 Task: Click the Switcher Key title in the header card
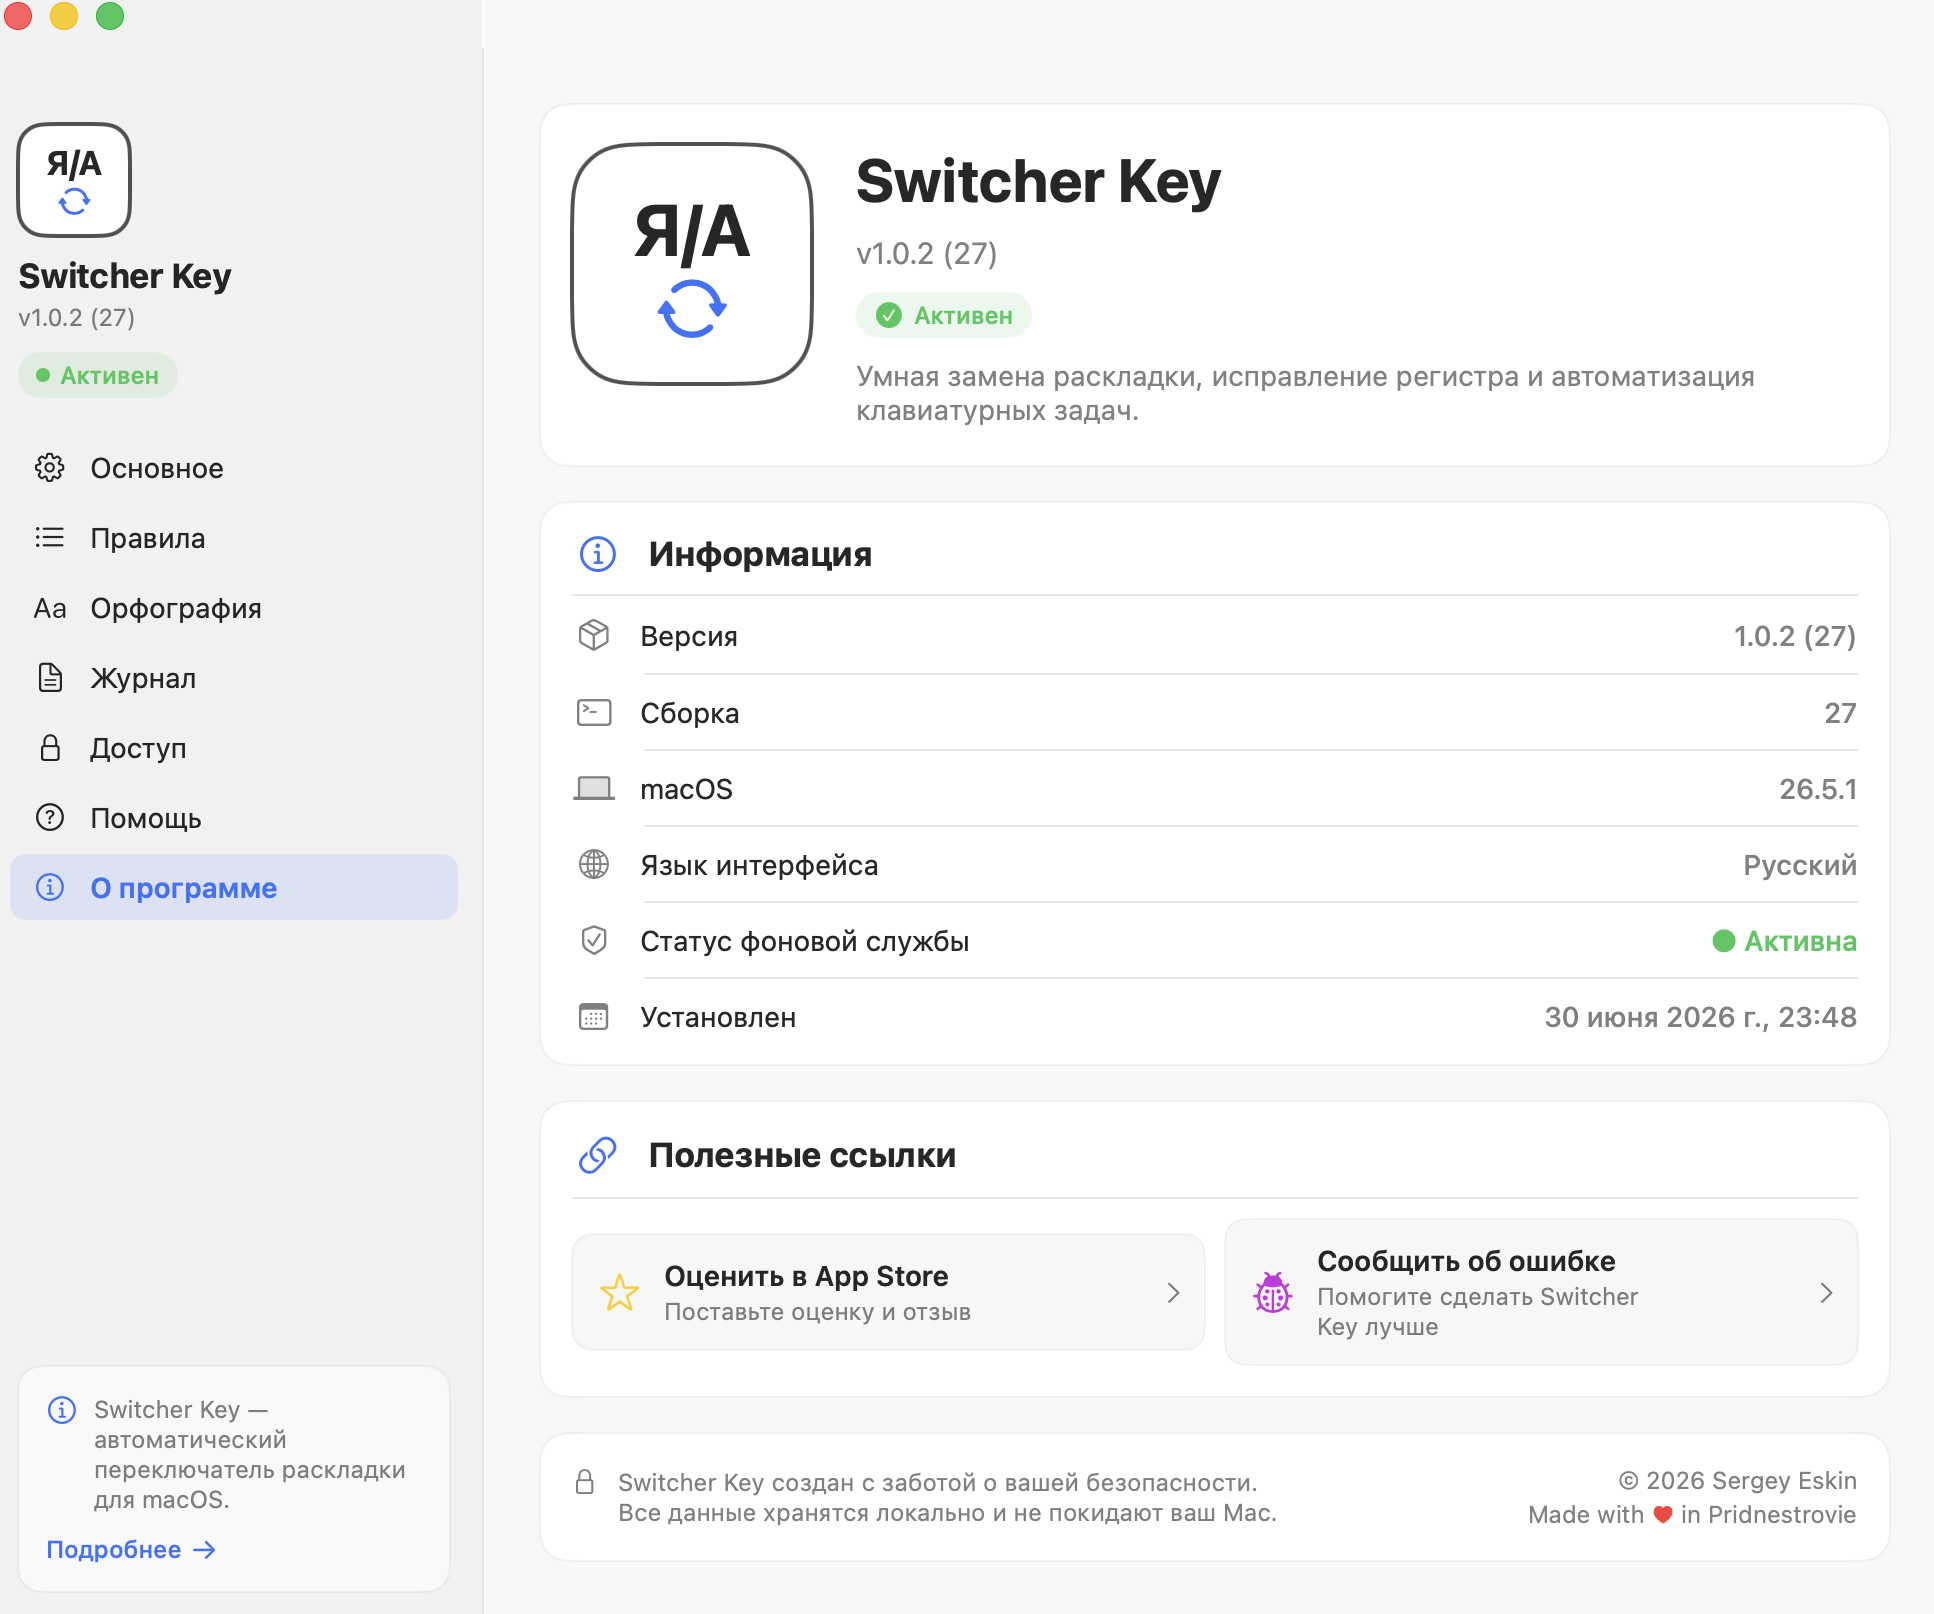pos(1039,182)
